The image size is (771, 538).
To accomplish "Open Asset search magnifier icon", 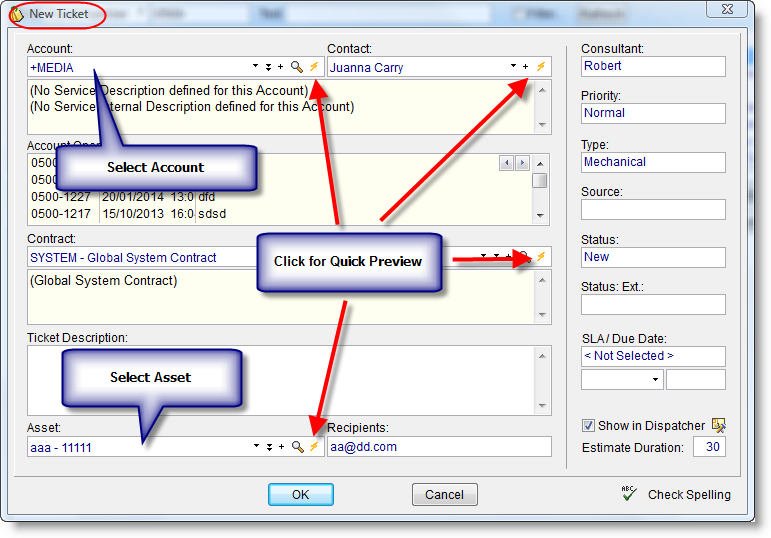I will [297, 447].
